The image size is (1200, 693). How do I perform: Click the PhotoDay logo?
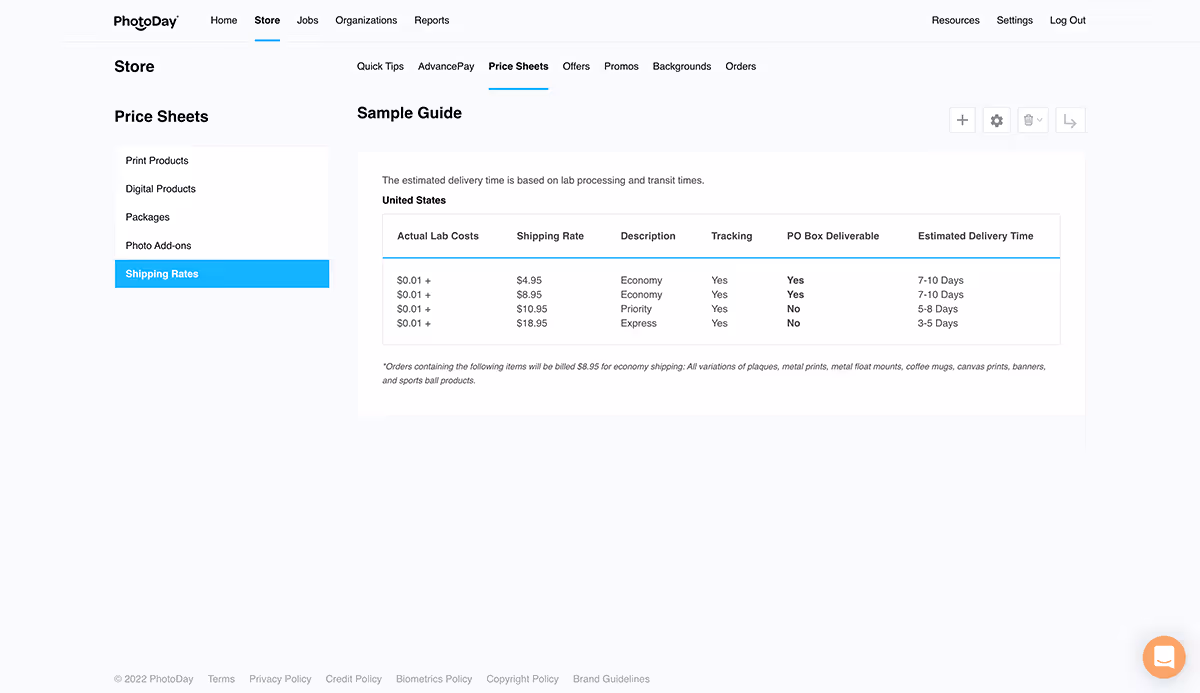[146, 21]
